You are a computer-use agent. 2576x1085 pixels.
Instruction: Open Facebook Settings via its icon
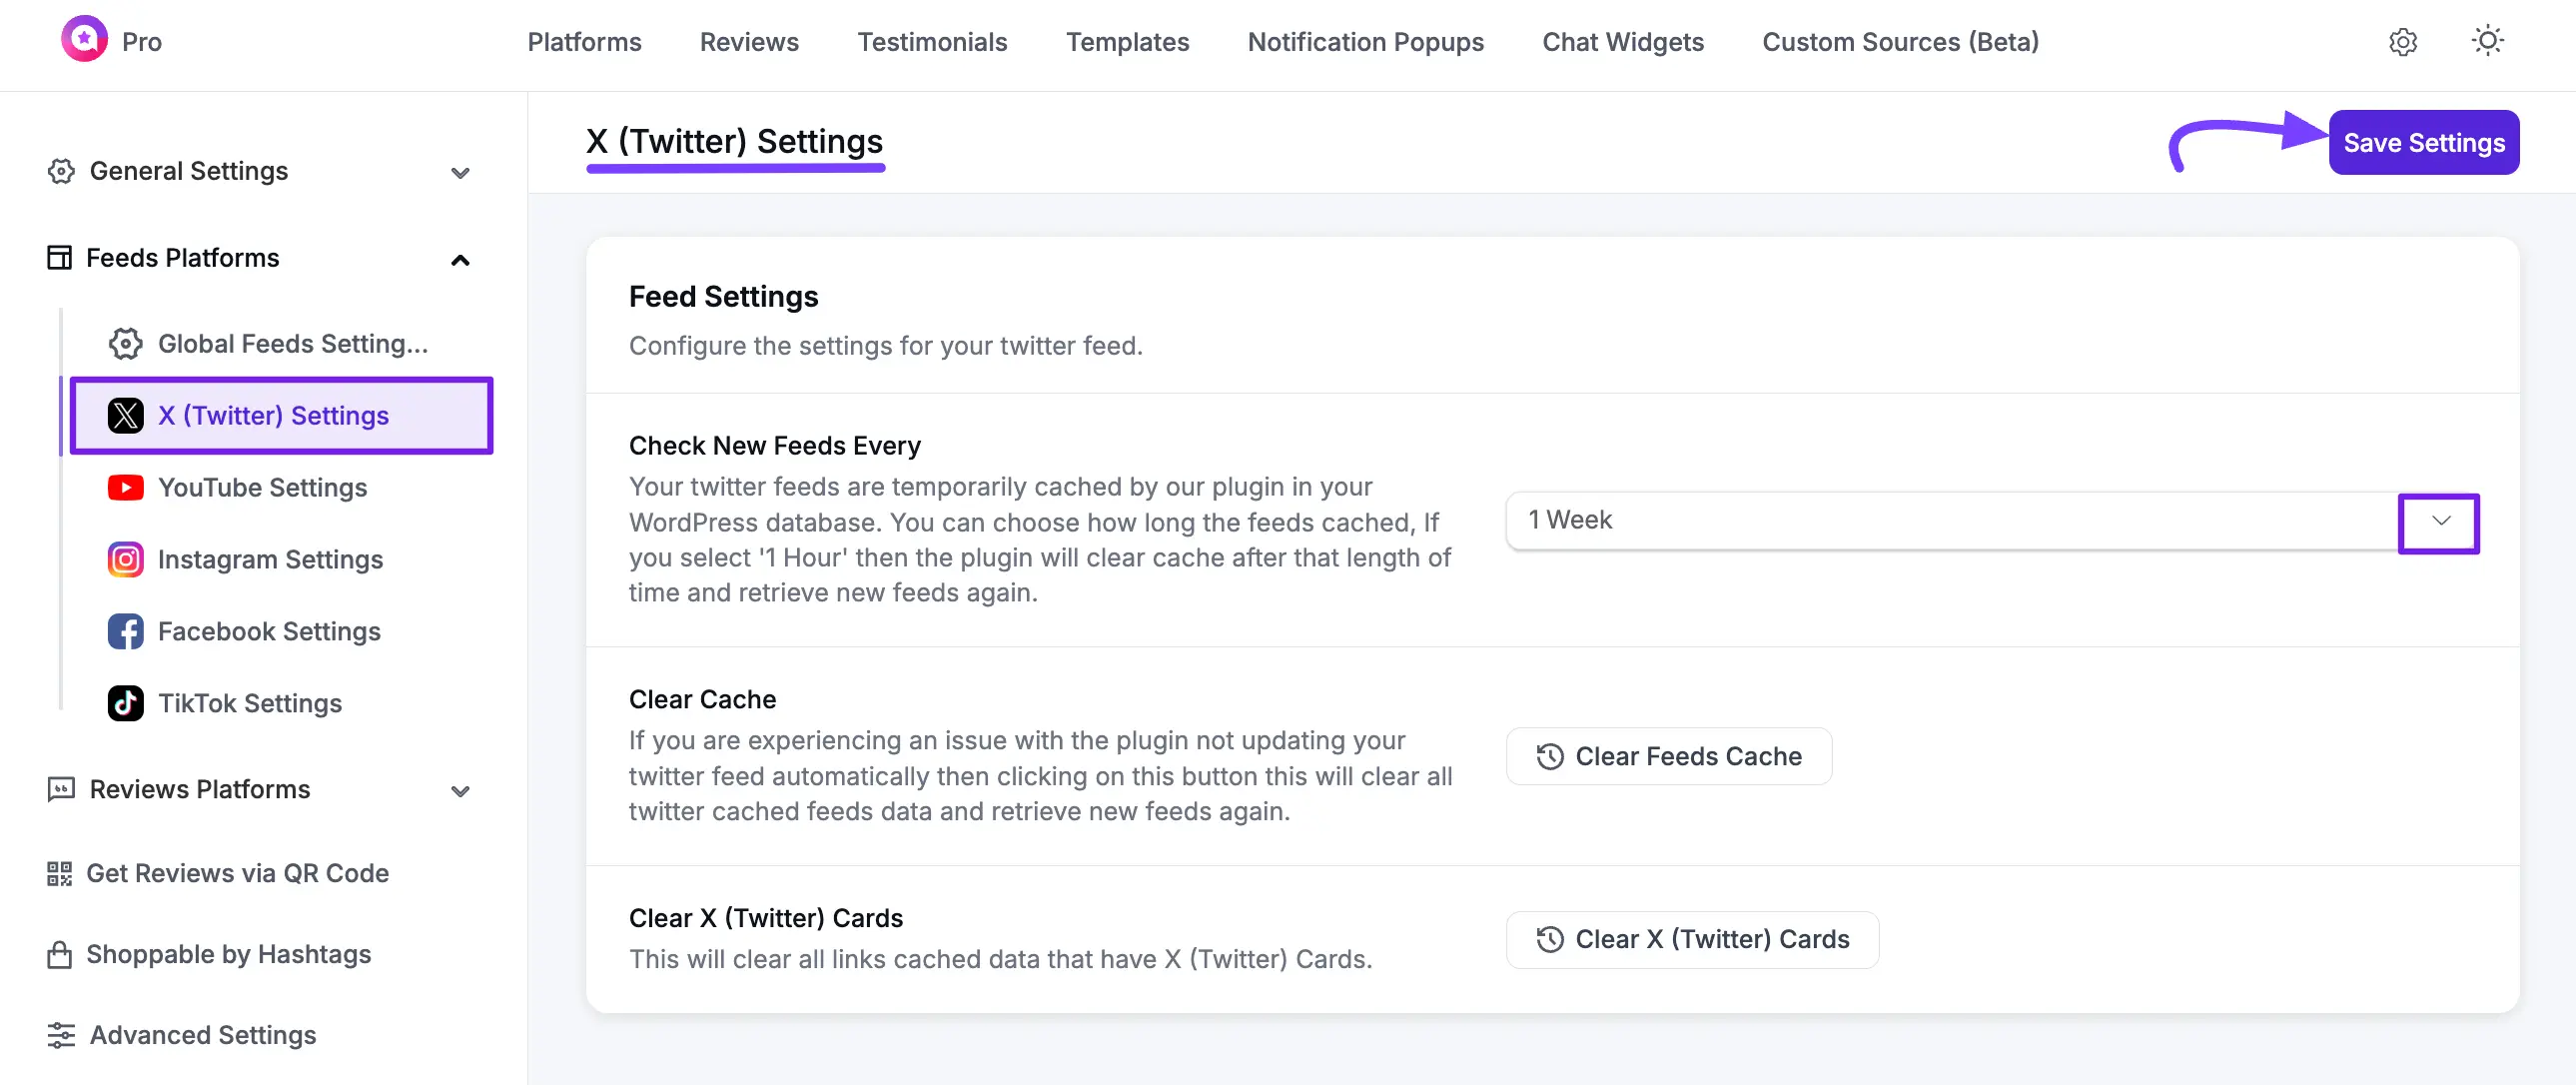[125, 631]
